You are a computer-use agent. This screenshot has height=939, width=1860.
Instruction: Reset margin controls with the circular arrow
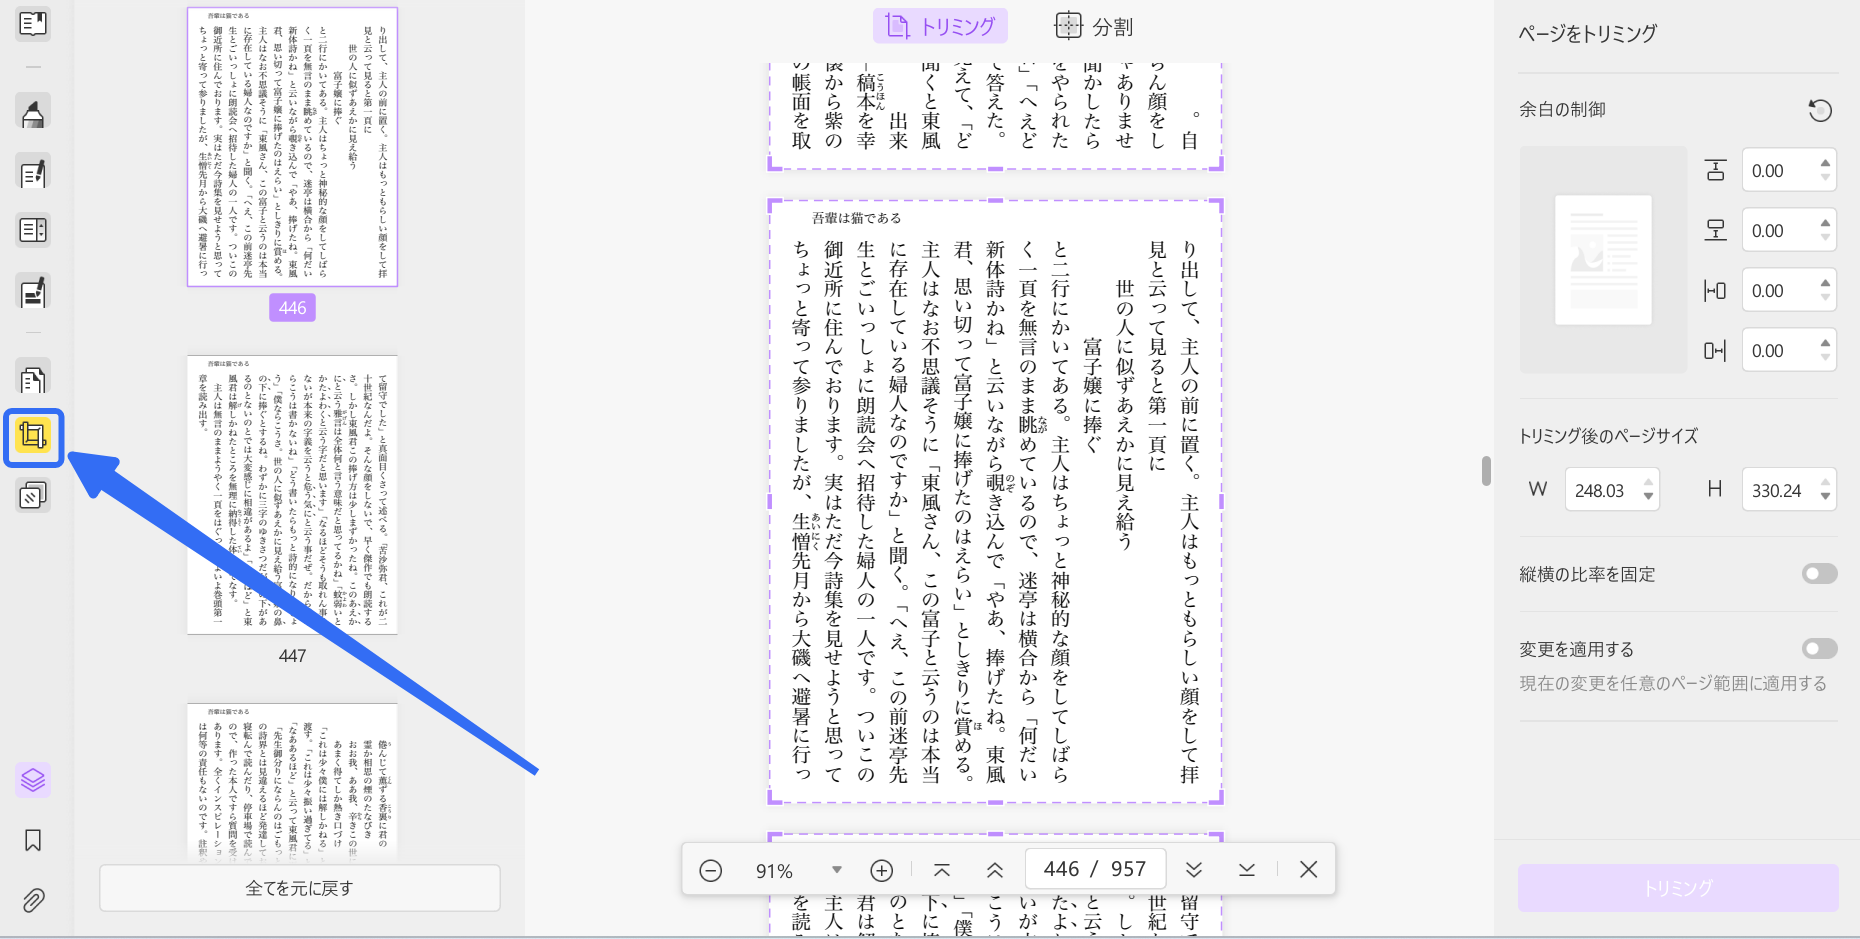click(x=1820, y=110)
